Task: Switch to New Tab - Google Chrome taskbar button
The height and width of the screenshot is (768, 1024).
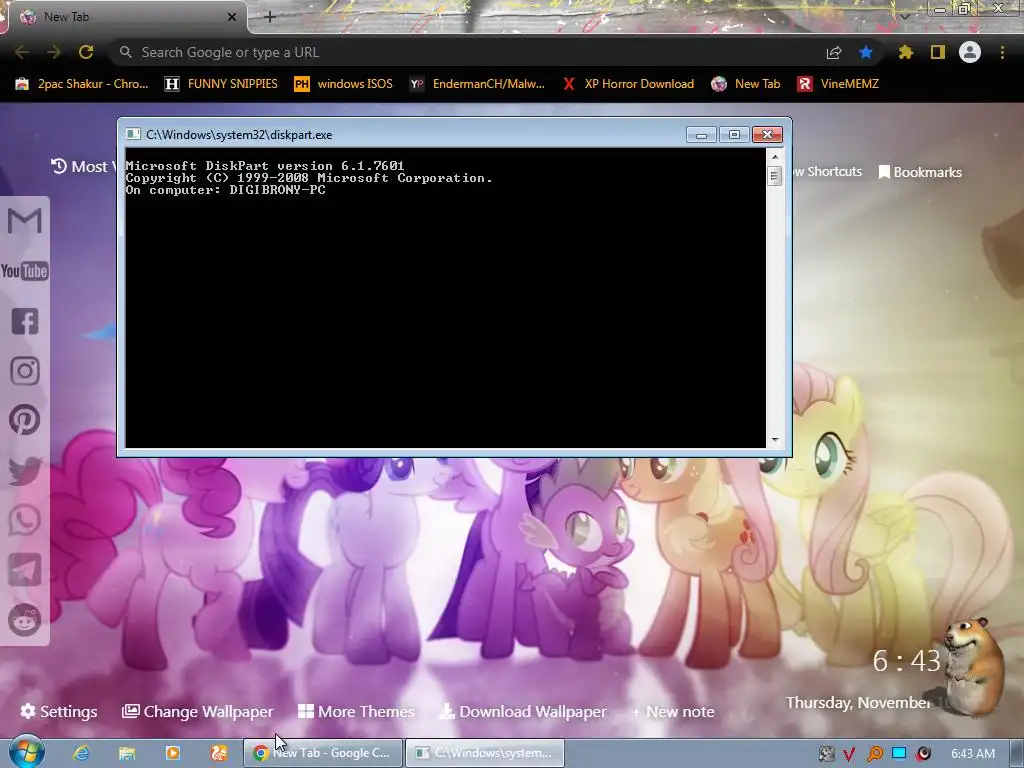Action: pos(322,753)
